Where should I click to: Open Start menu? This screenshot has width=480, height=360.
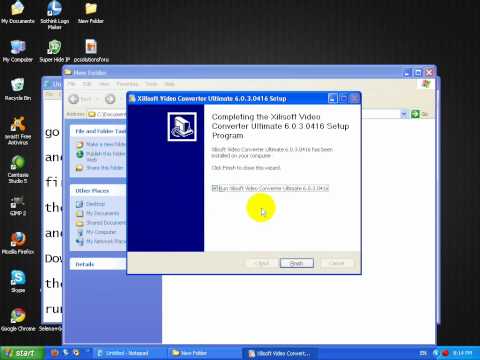point(22,353)
